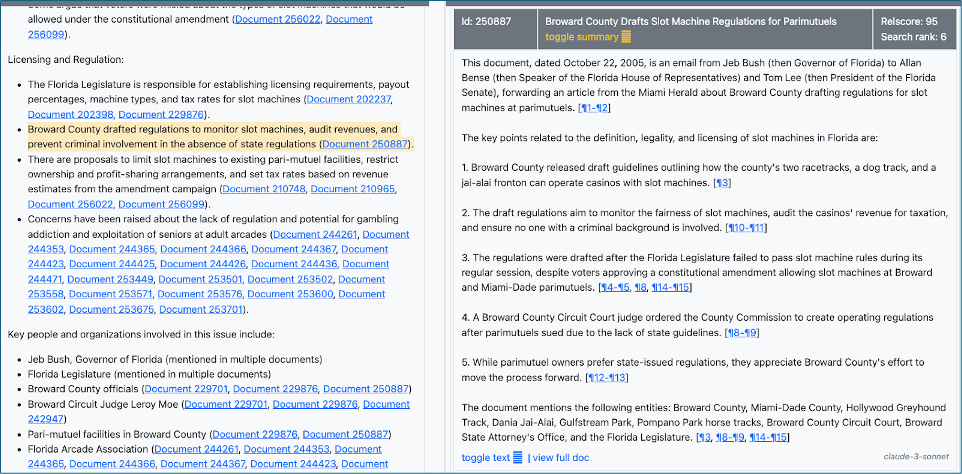Click the highlighted Broward County regulations sentence

point(200,130)
